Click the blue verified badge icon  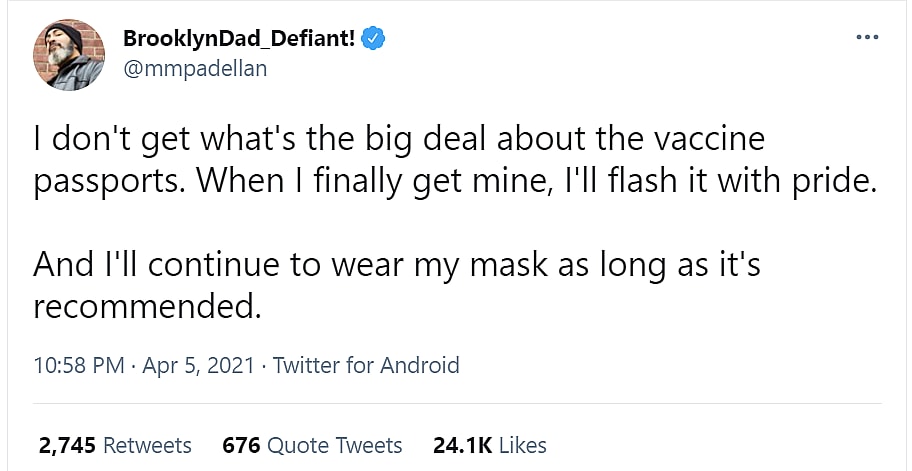pyautogui.click(x=374, y=39)
